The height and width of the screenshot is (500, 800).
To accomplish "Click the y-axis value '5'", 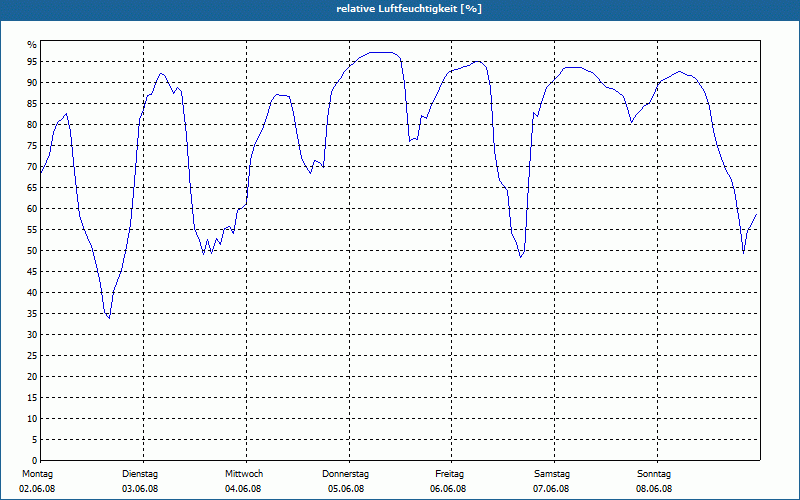I will 34,440.
